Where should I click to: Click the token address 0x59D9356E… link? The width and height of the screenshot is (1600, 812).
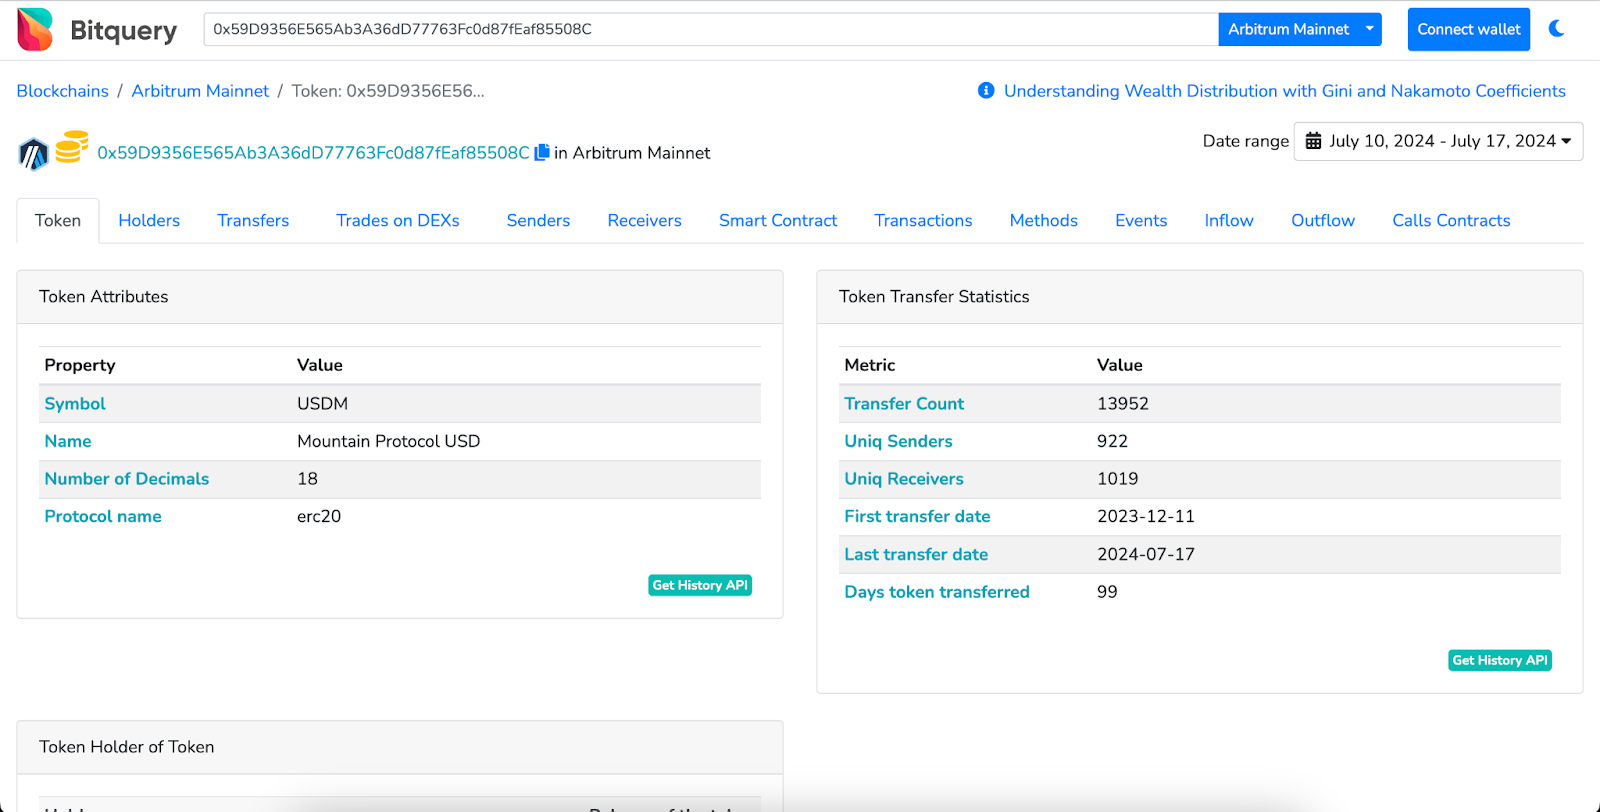point(313,153)
